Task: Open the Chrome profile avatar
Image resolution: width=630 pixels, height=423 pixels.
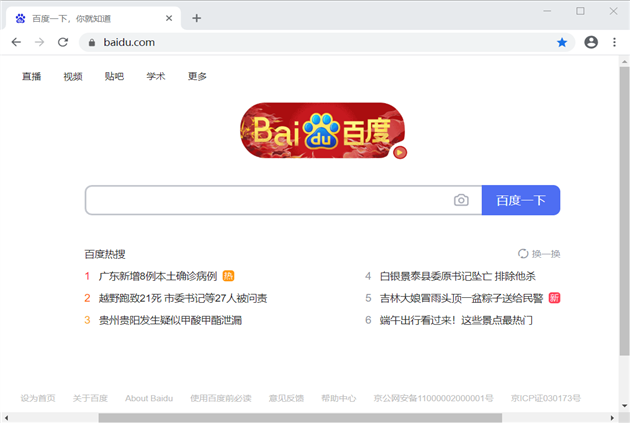Action: click(591, 42)
